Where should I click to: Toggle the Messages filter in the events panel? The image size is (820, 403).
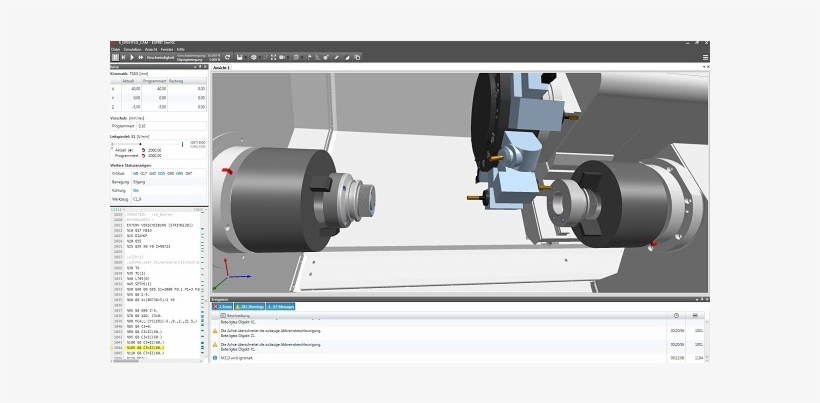coord(281,306)
